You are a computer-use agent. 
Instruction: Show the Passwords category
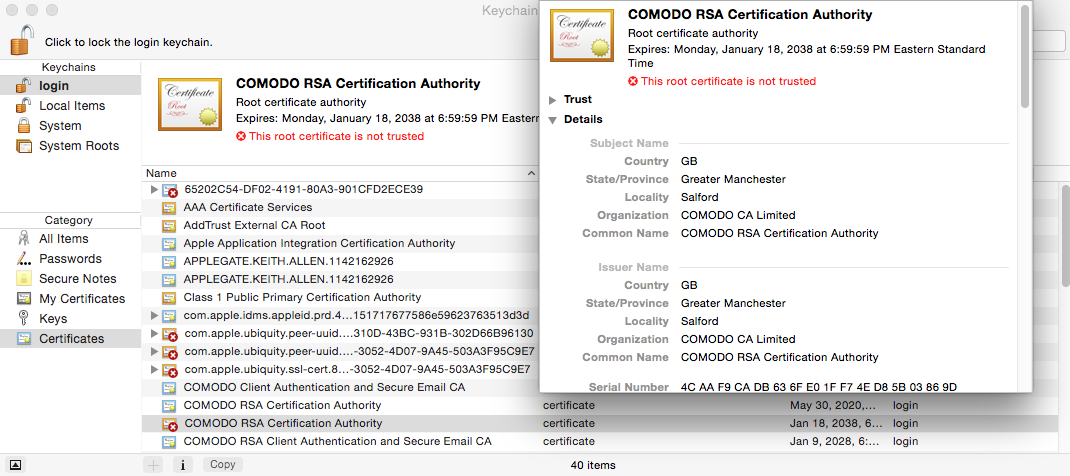click(70, 258)
